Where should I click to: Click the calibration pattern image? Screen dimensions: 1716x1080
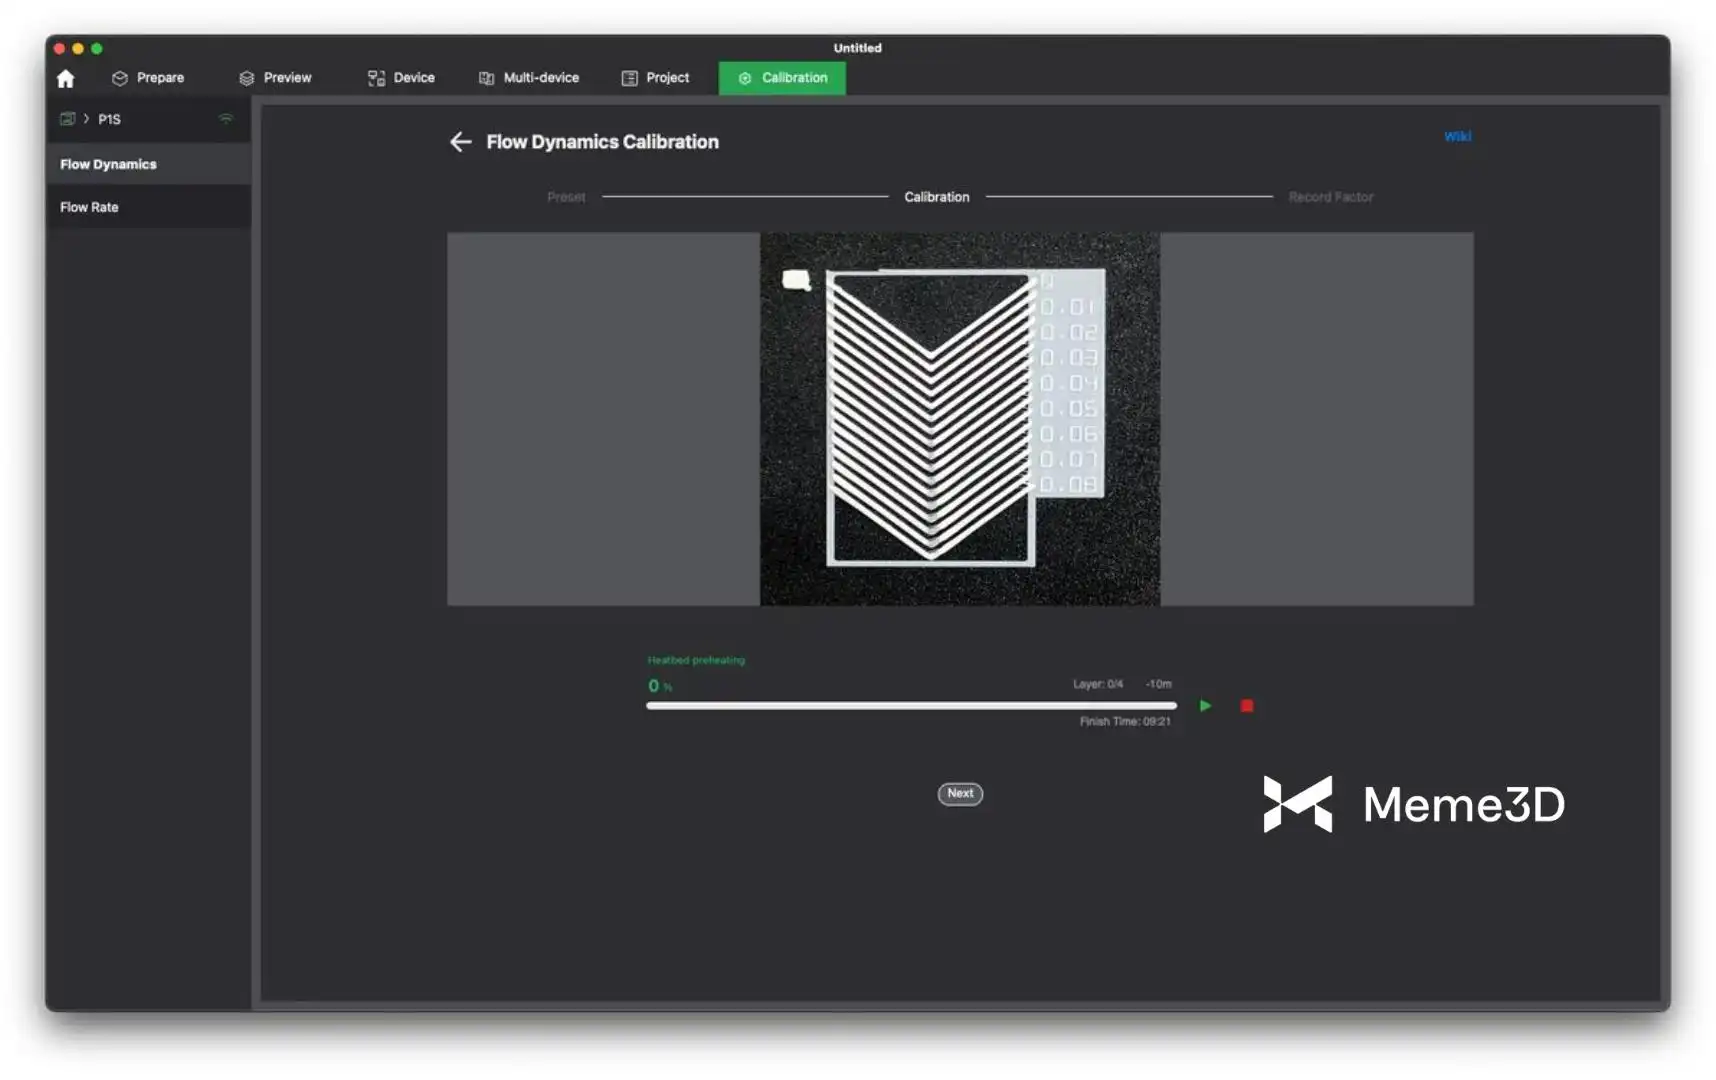pos(959,419)
